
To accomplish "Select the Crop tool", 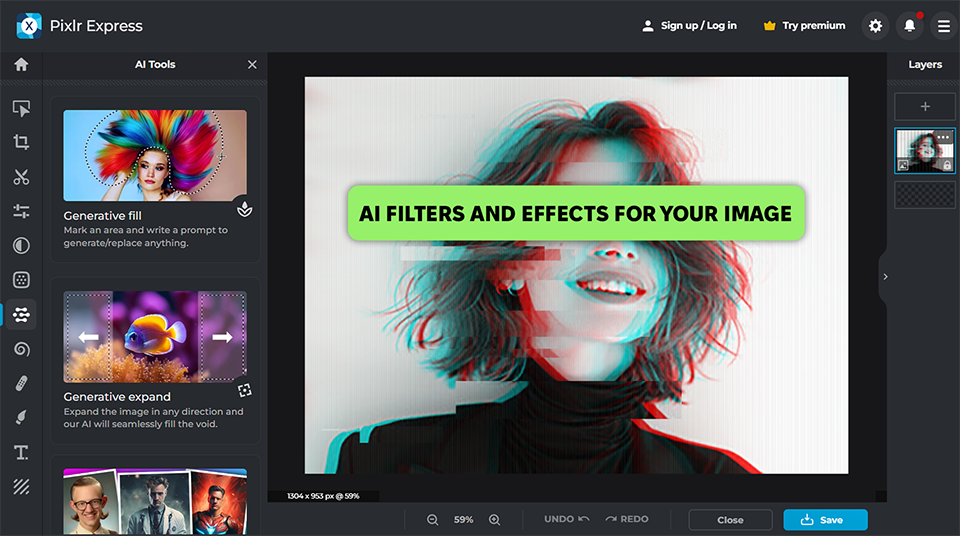I will pyautogui.click(x=21, y=142).
